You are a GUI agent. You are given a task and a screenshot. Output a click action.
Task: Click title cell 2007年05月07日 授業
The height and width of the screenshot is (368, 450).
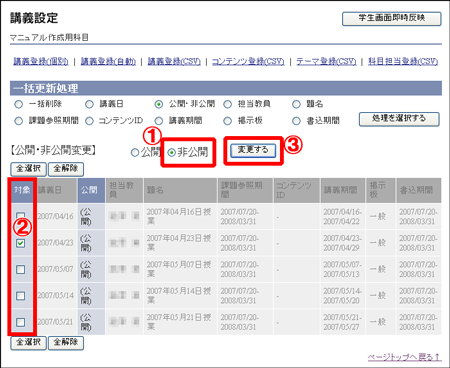180,269
